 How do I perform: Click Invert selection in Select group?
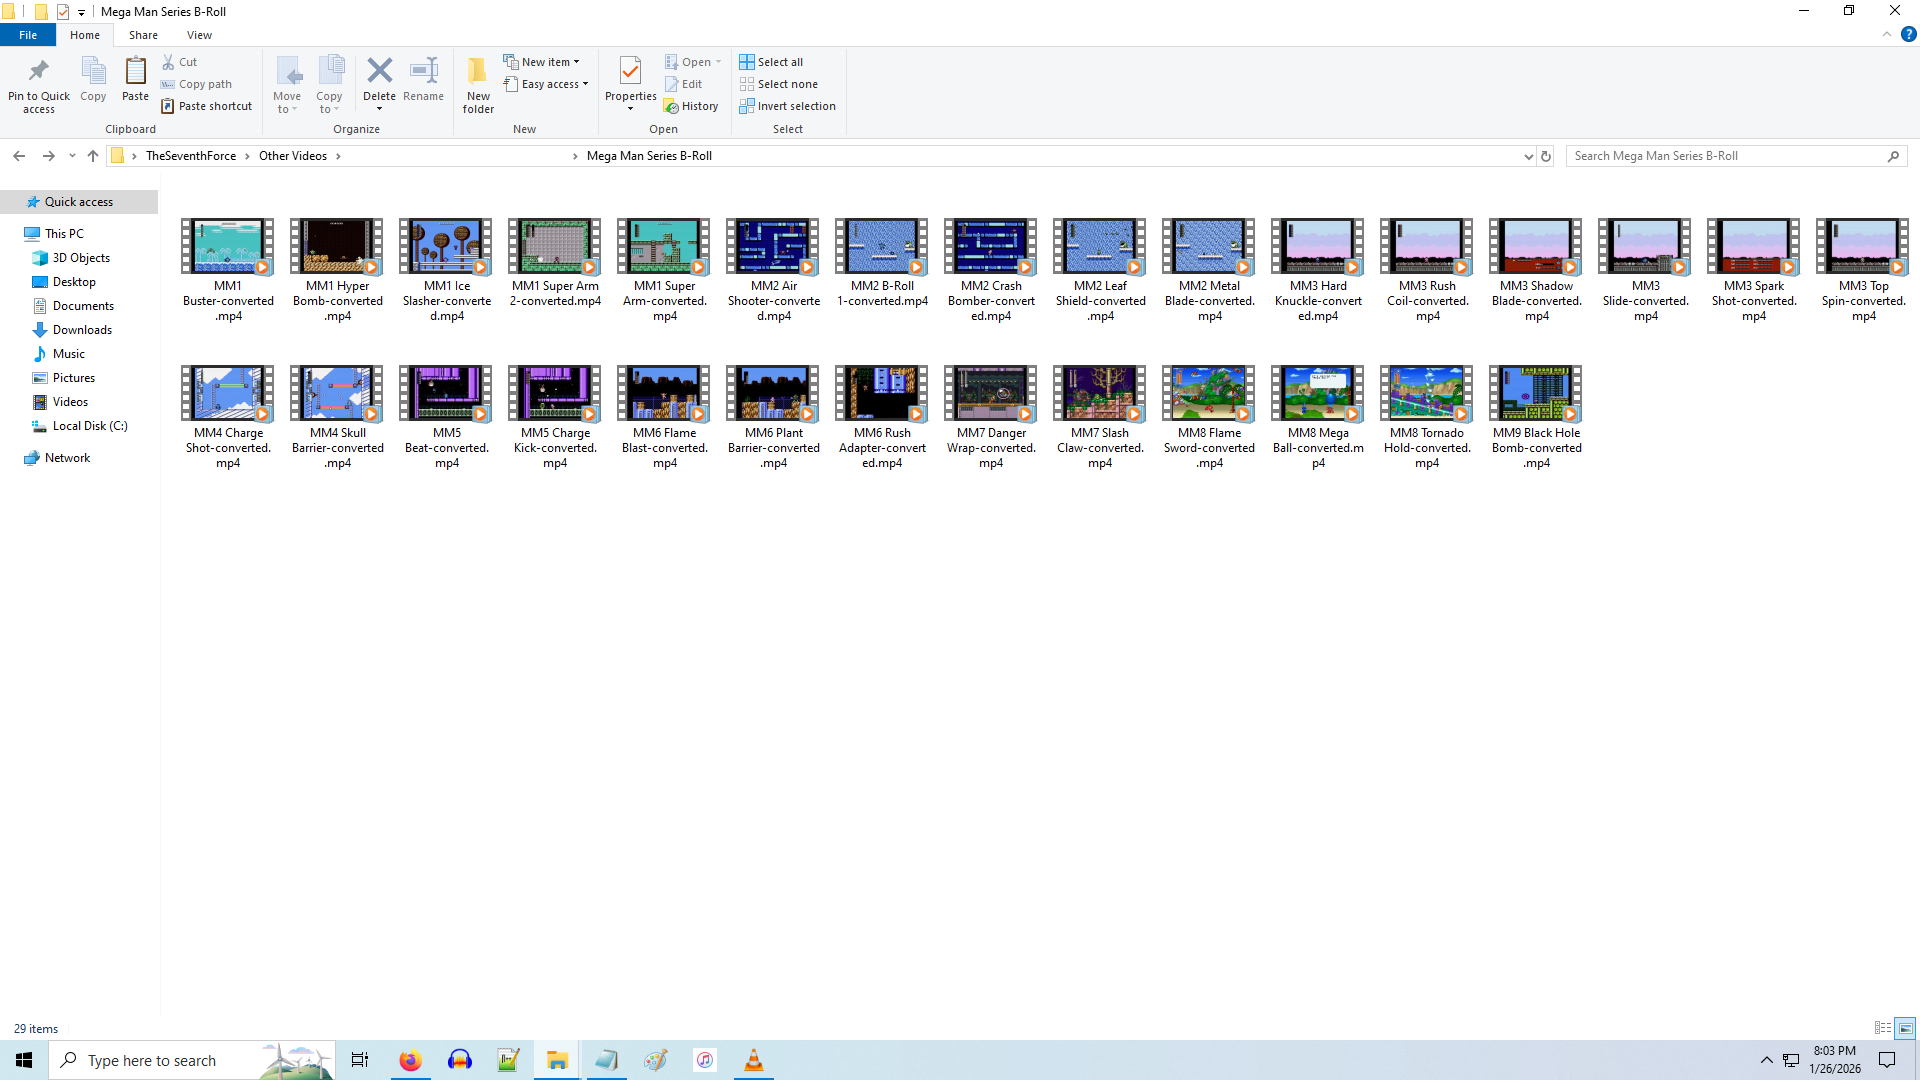pos(787,106)
